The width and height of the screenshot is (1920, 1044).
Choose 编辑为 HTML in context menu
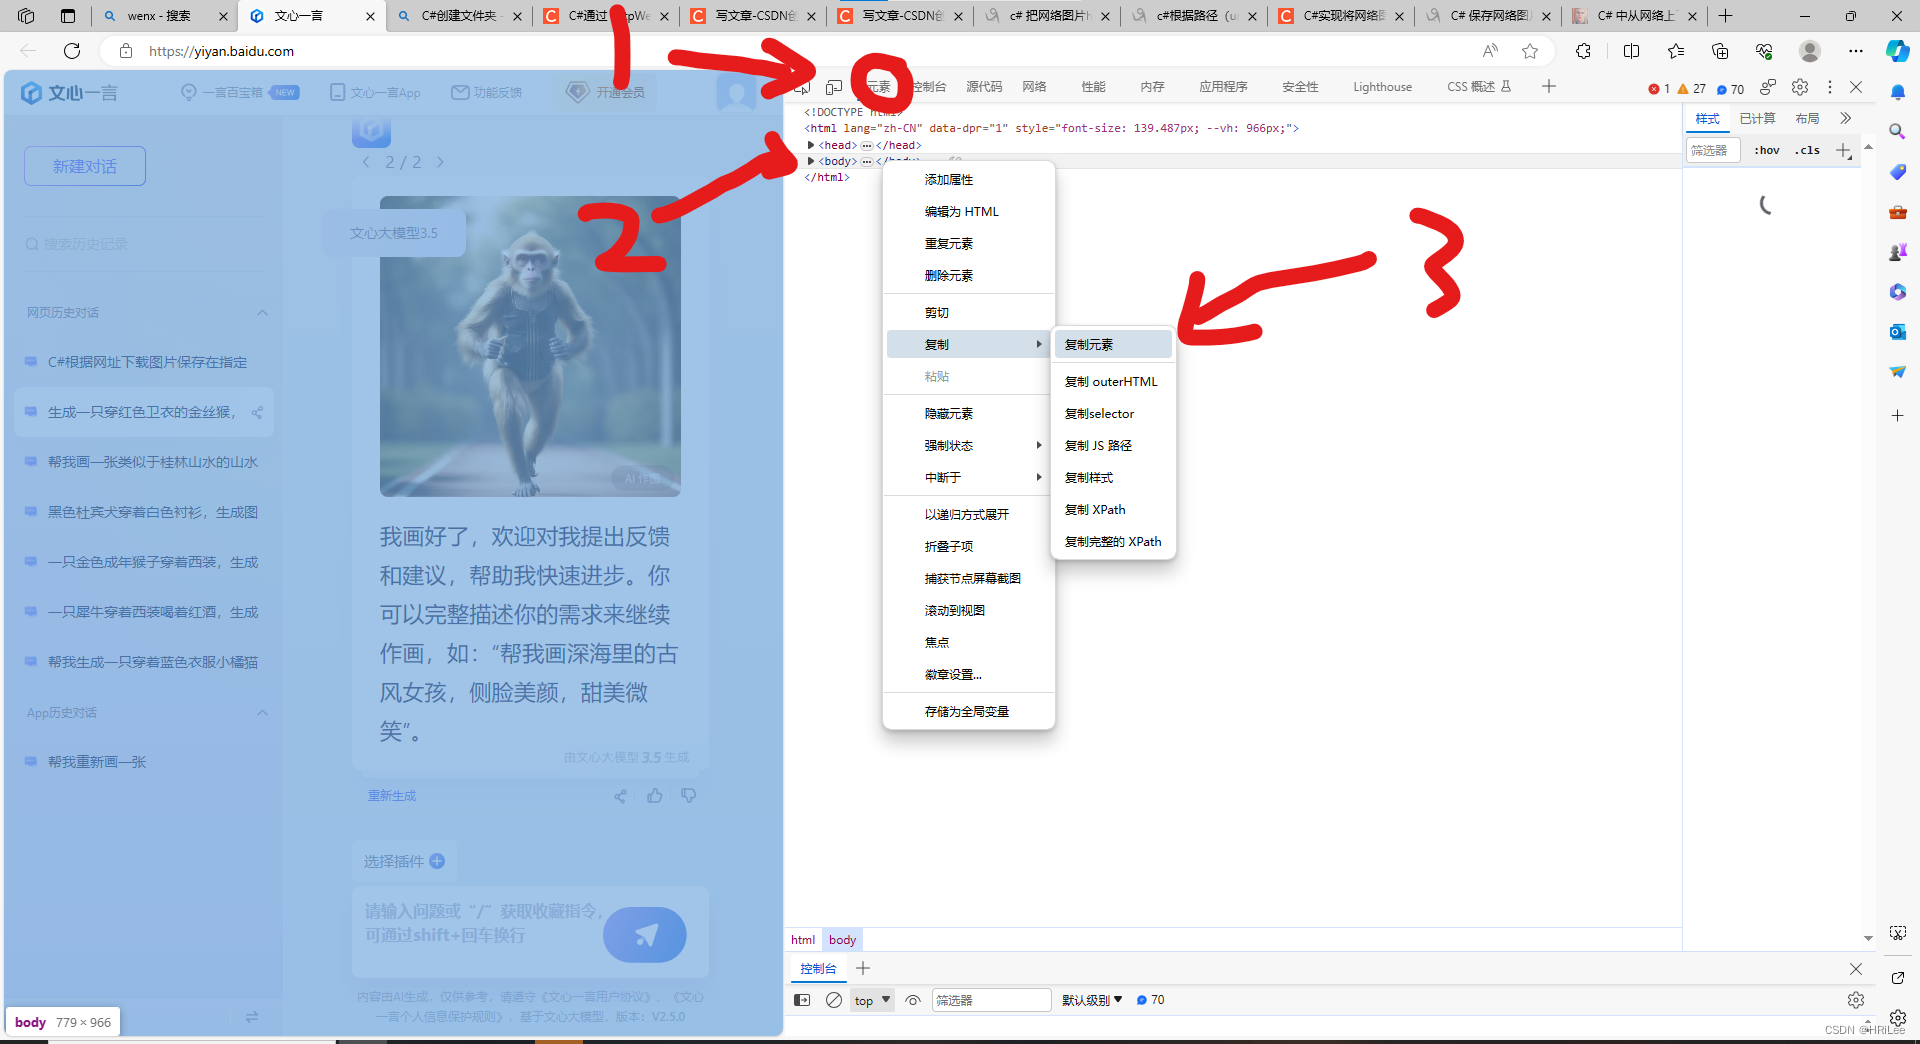click(x=968, y=212)
